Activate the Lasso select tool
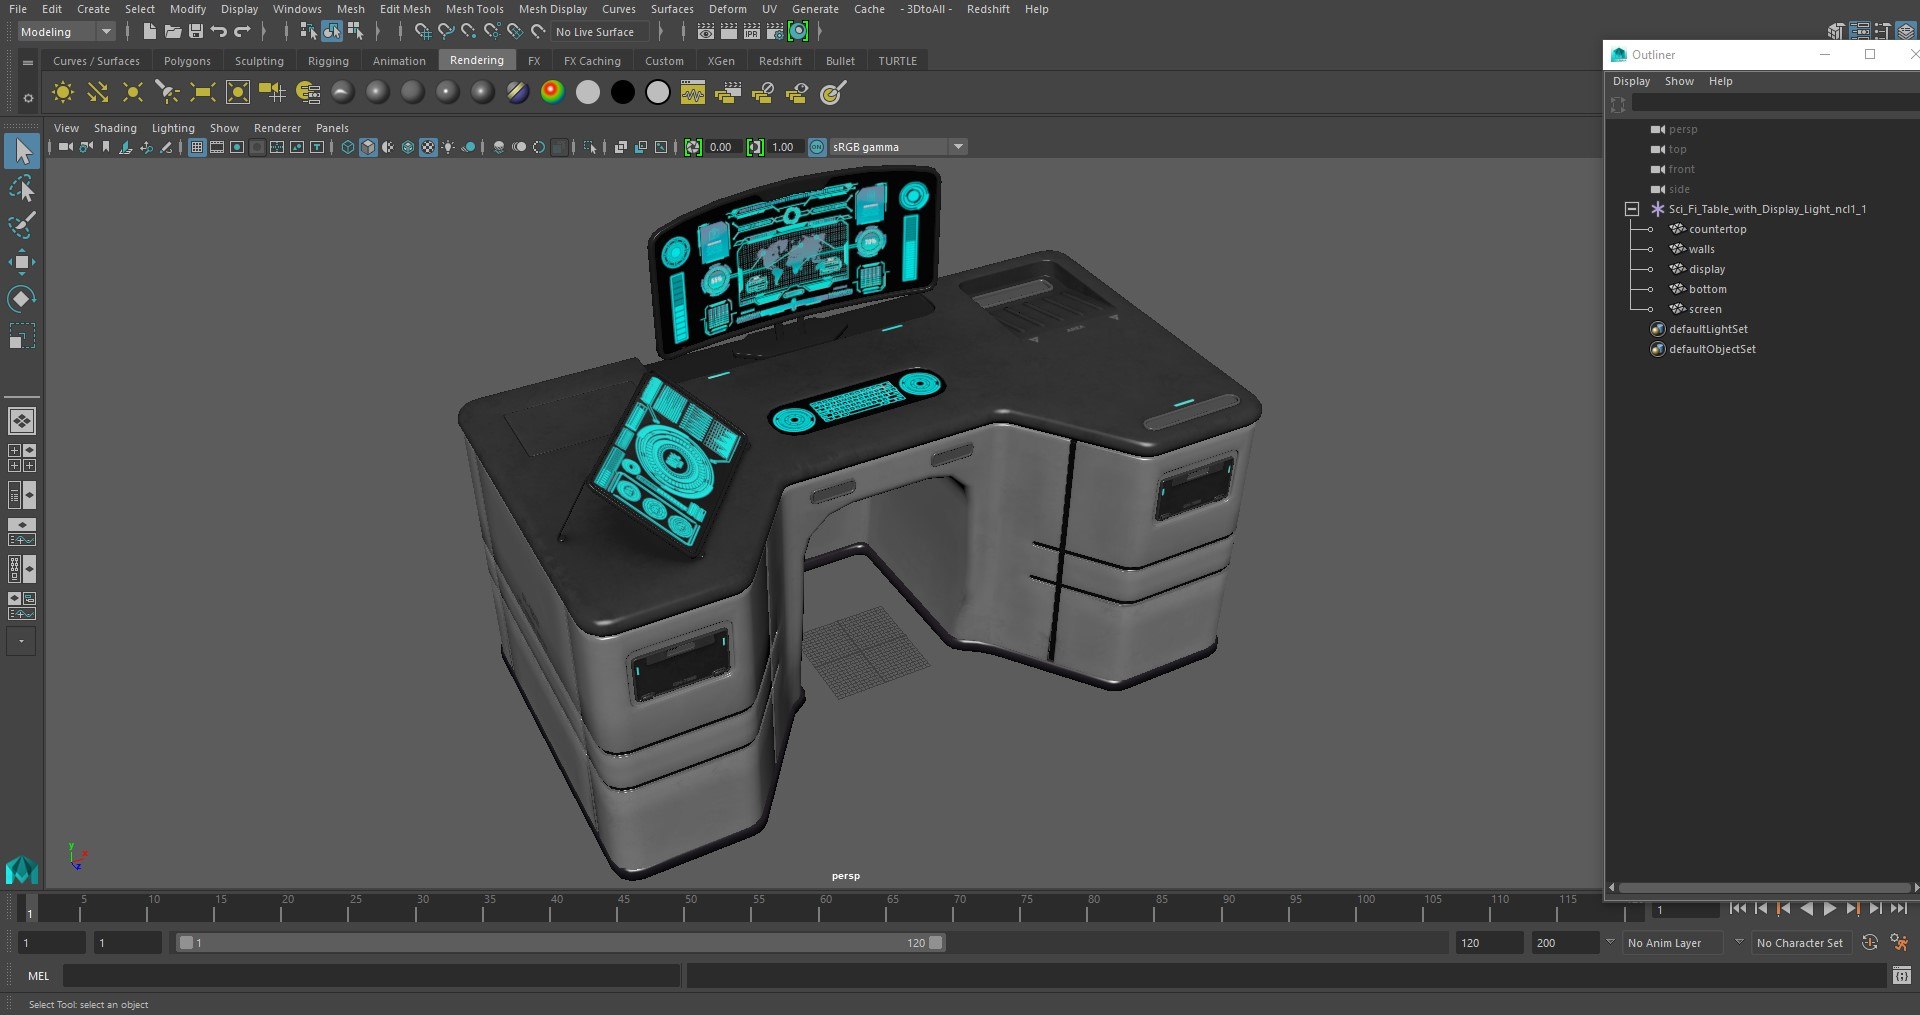 (22, 188)
